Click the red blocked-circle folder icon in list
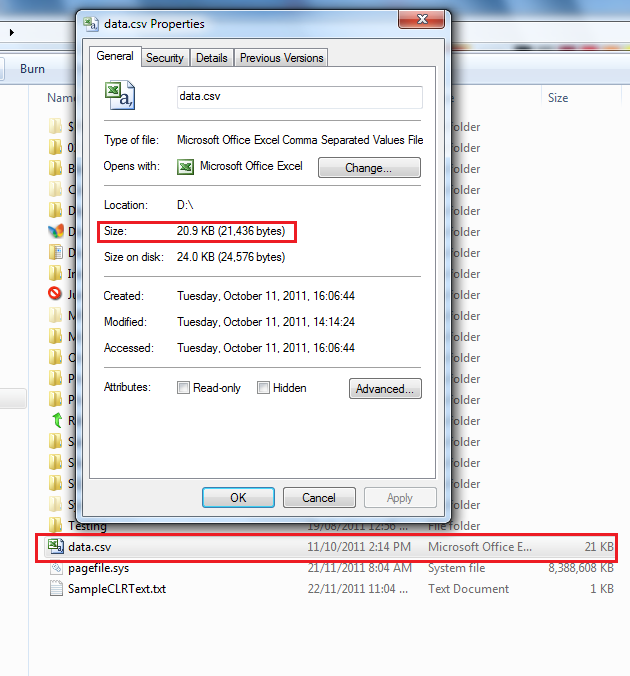 (55, 294)
